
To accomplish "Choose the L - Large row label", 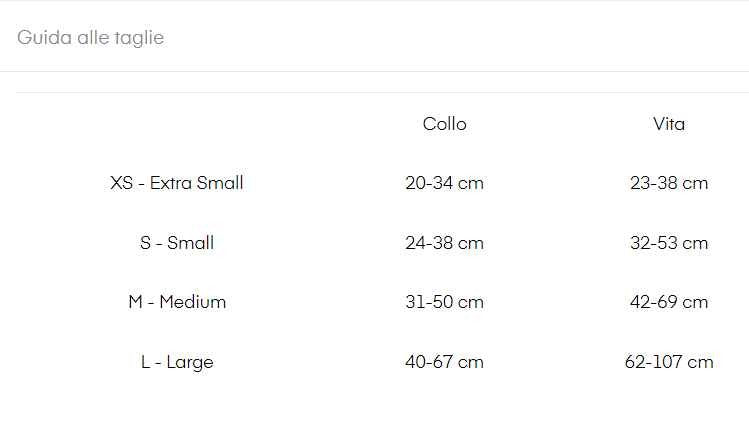I will [x=177, y=362].
